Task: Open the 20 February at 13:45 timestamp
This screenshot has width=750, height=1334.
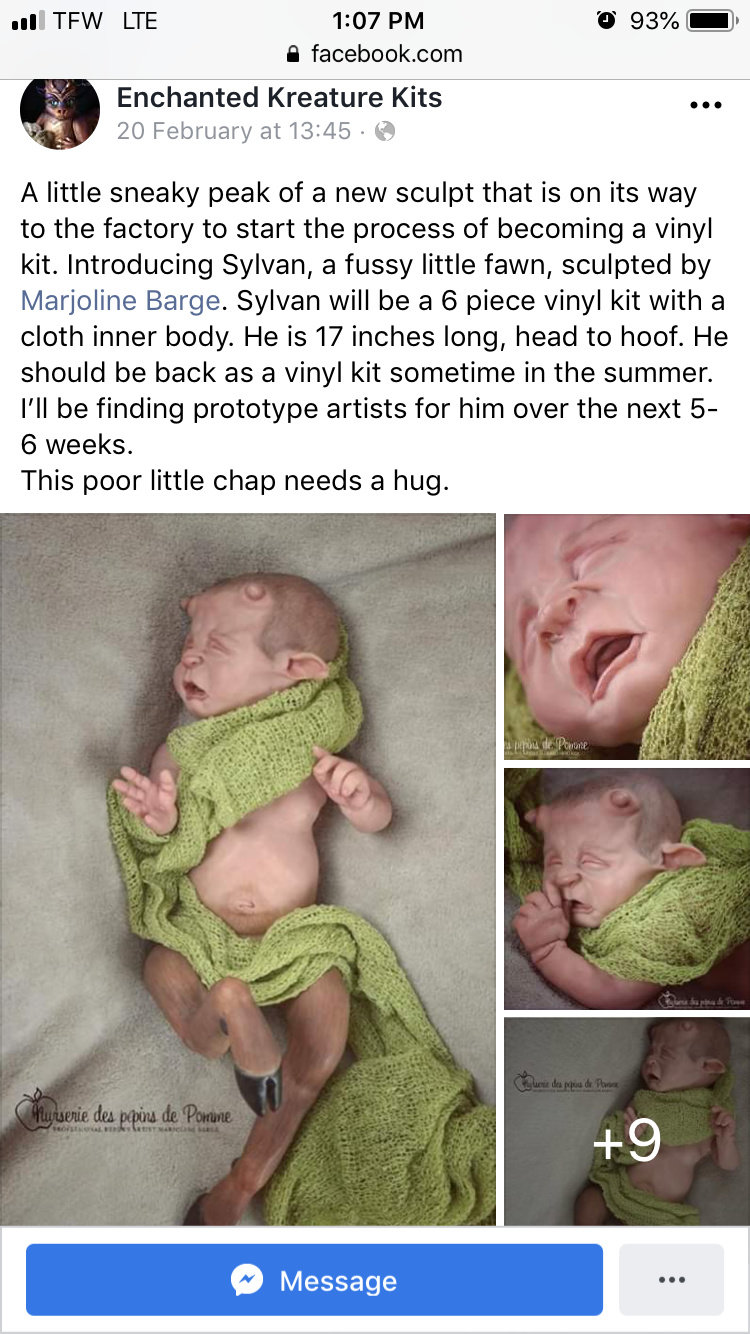Action: coord(234,131)
